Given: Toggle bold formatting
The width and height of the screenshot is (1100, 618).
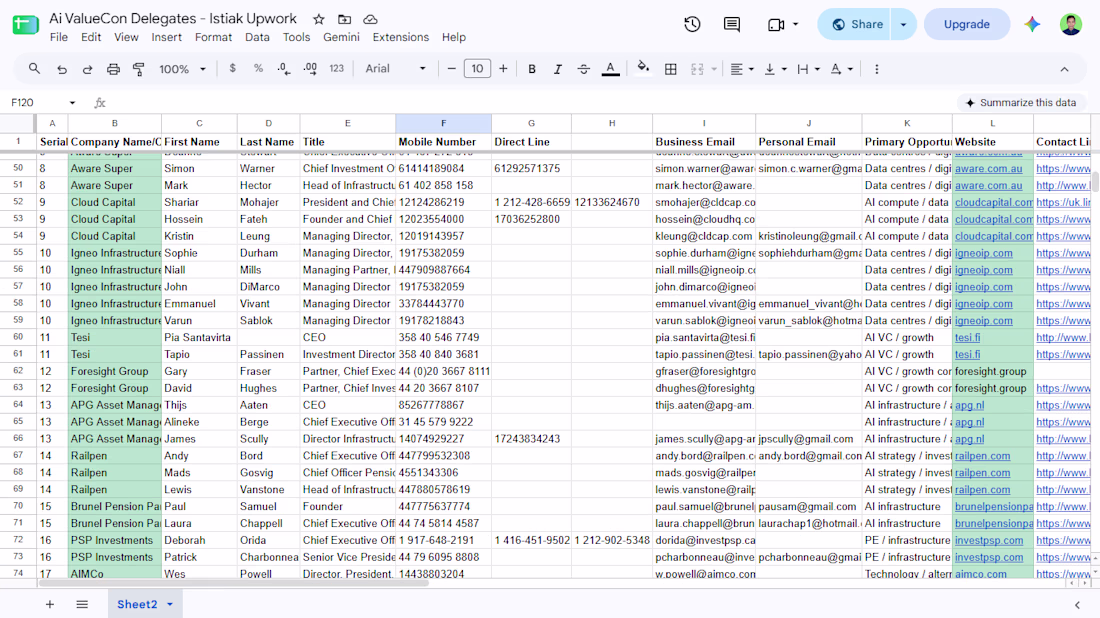Looking at the screenshot, I should click(532, 69).
